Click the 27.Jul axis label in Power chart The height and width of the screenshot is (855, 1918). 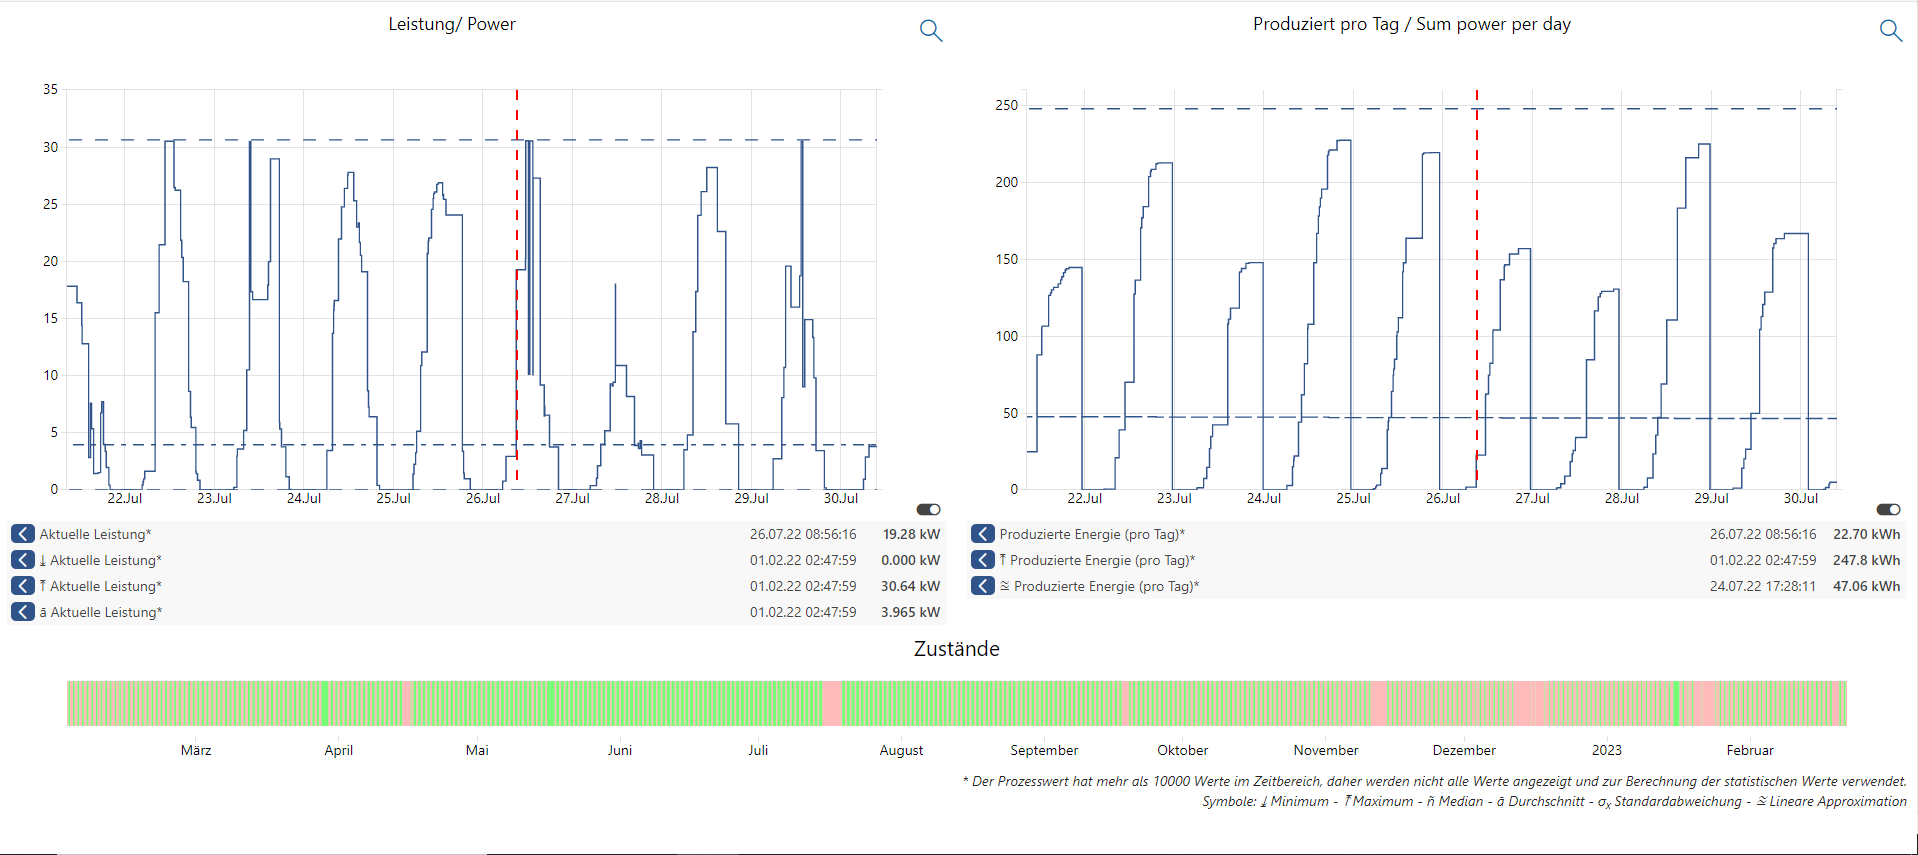[x=572, y=498]
